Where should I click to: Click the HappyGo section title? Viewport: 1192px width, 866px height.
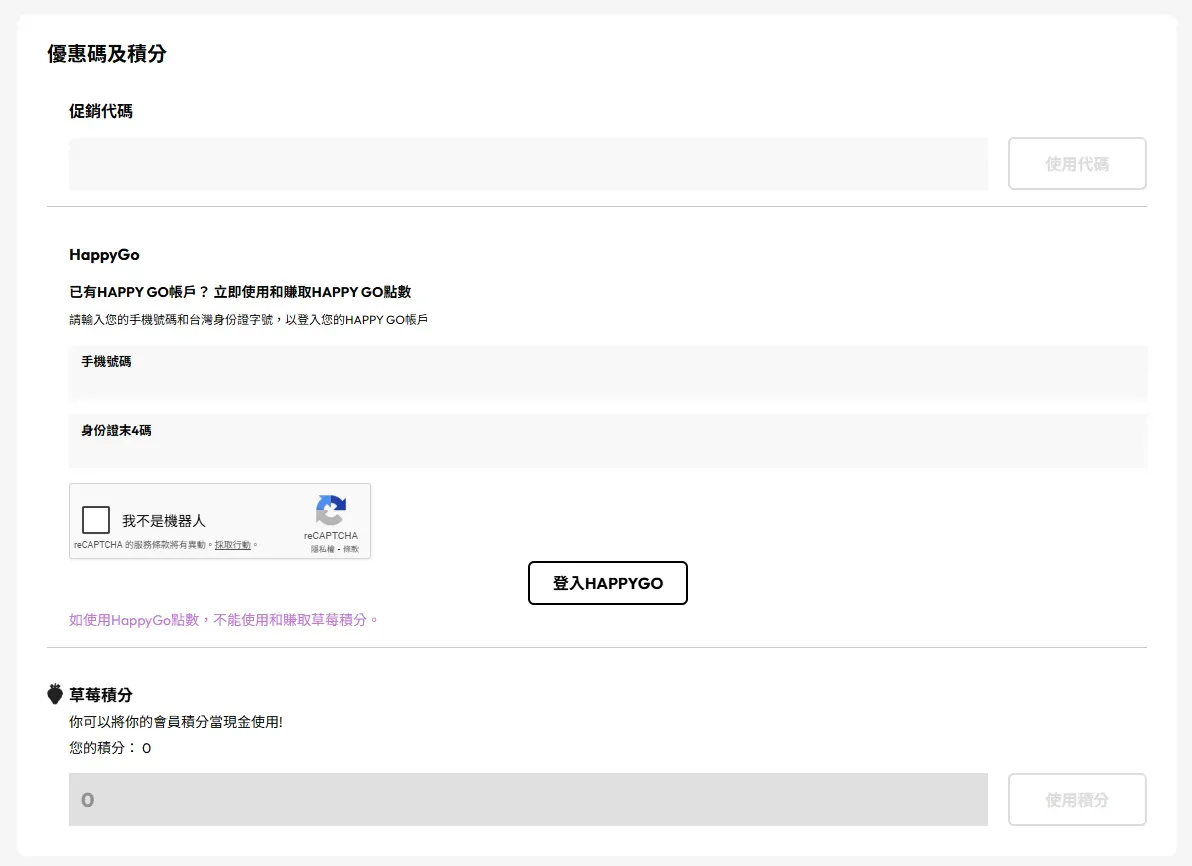click(x=104, y=255)
